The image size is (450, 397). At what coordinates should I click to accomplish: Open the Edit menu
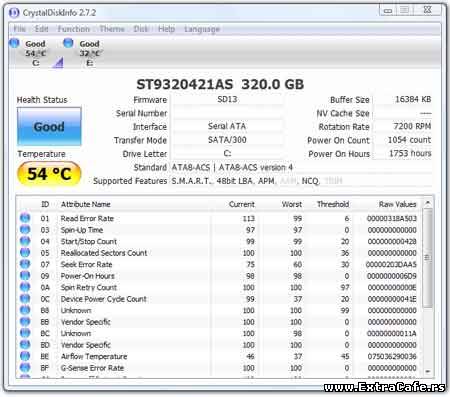(42, 29)
